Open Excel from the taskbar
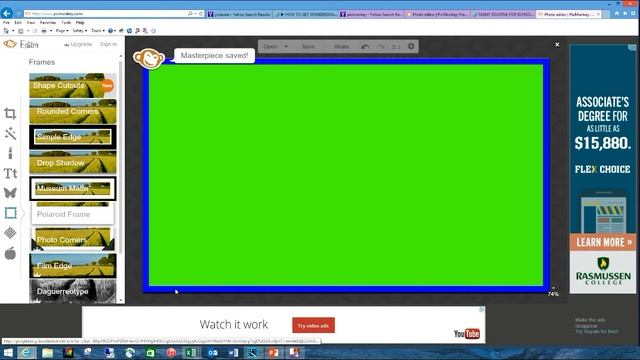640x360 pixels. (191, 353)
